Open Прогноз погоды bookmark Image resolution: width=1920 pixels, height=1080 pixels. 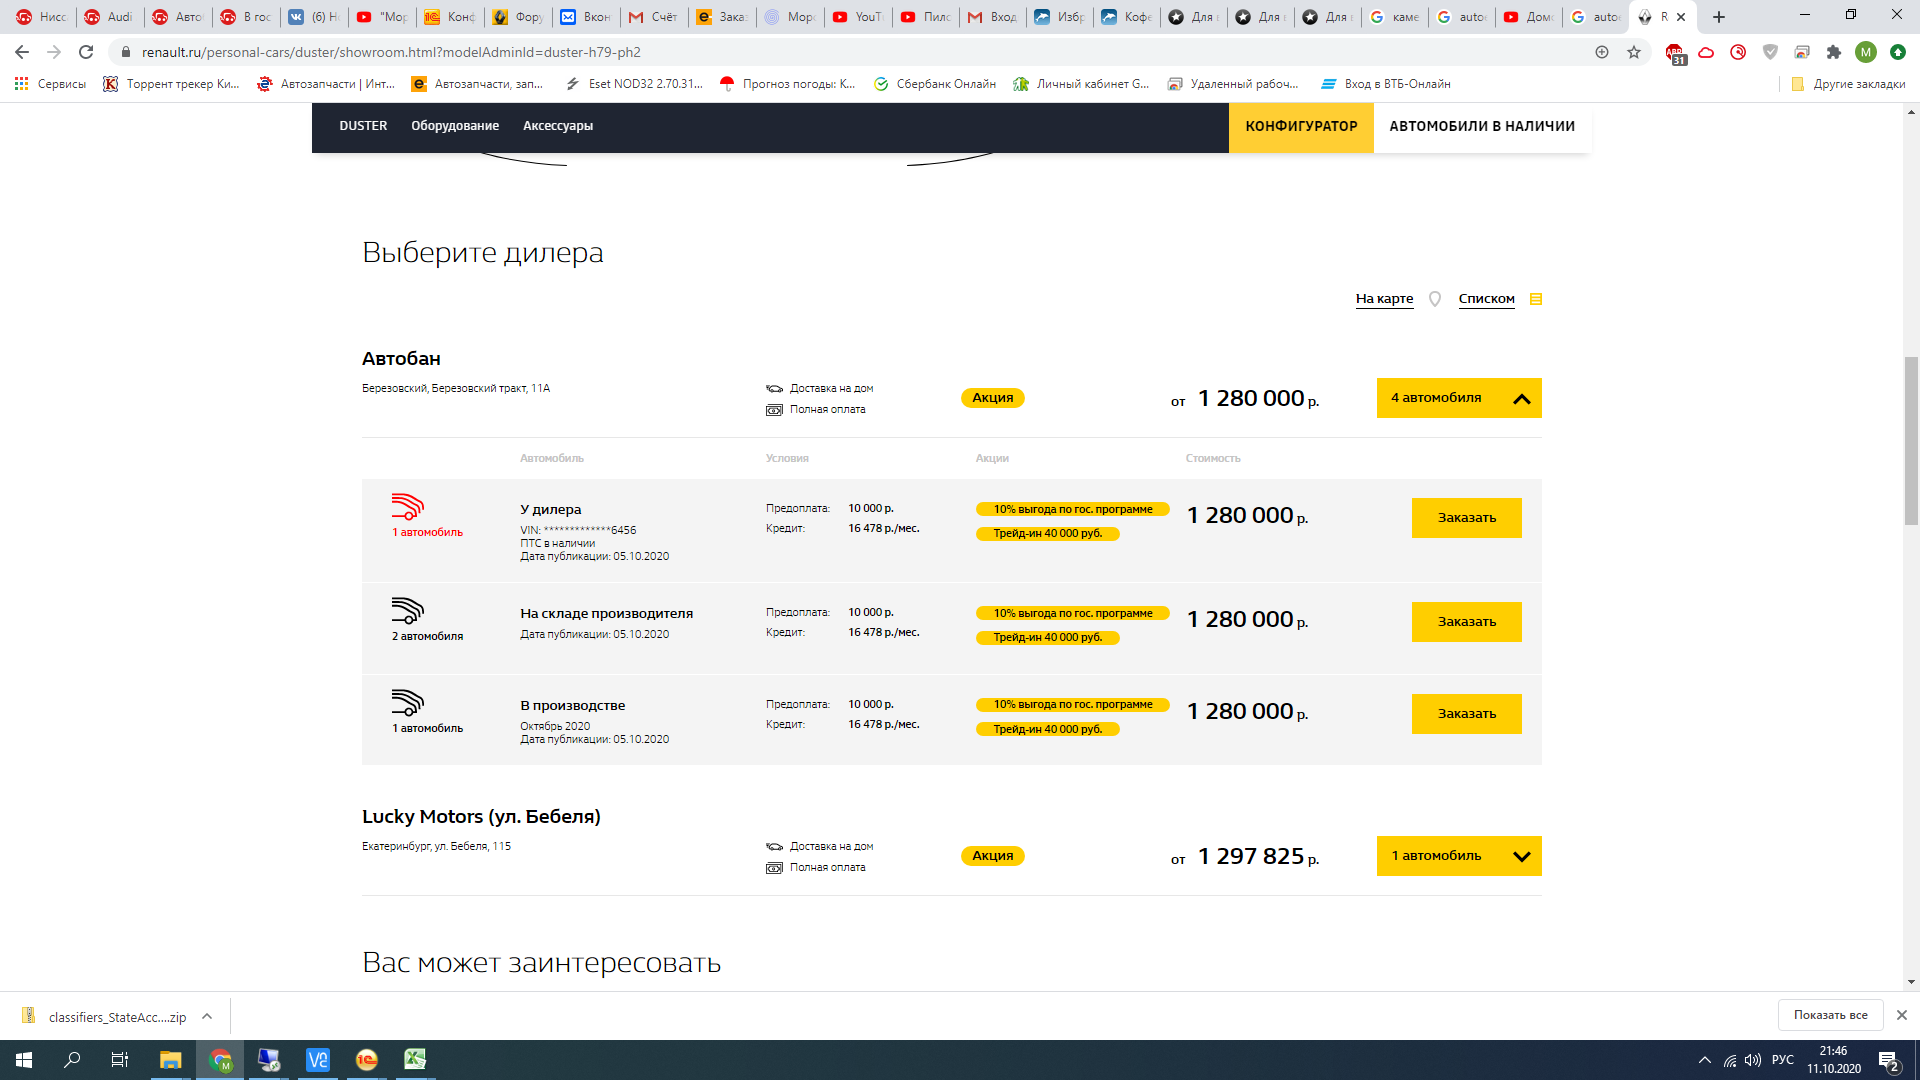pos(787,84)
